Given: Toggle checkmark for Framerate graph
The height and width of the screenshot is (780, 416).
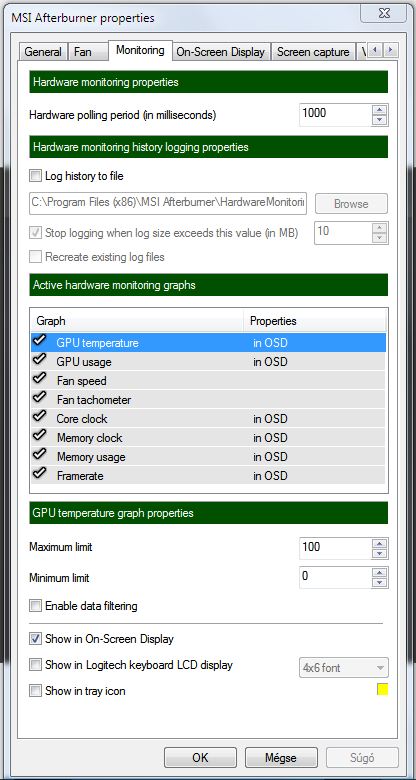Looking at the screenshot, I should tap(39, 474).
